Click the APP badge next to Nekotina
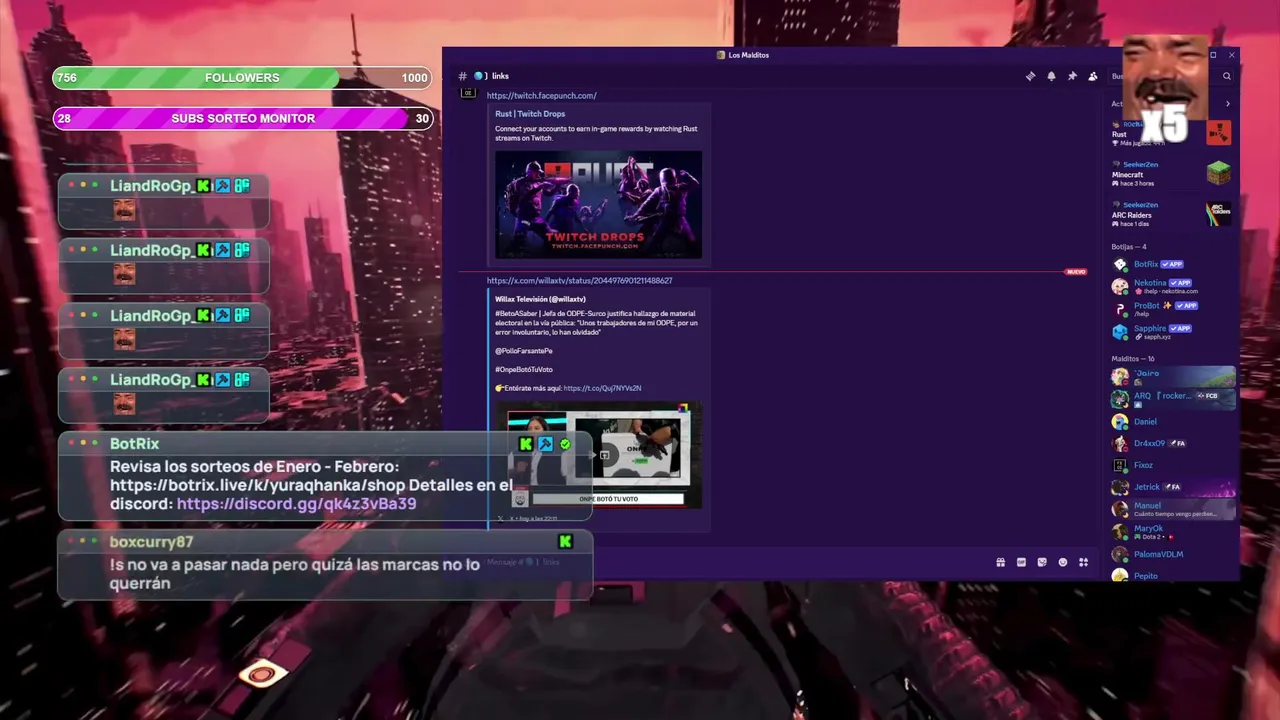The width and height of the screenshot is (1280, 720). tap(1181, 283)
